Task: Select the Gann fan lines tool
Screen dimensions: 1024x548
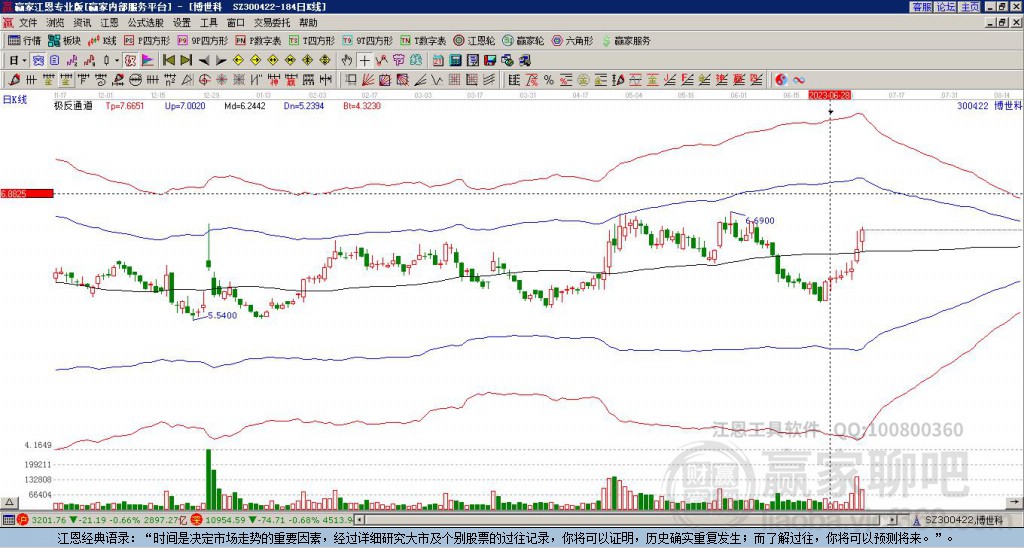Action: 368,80
